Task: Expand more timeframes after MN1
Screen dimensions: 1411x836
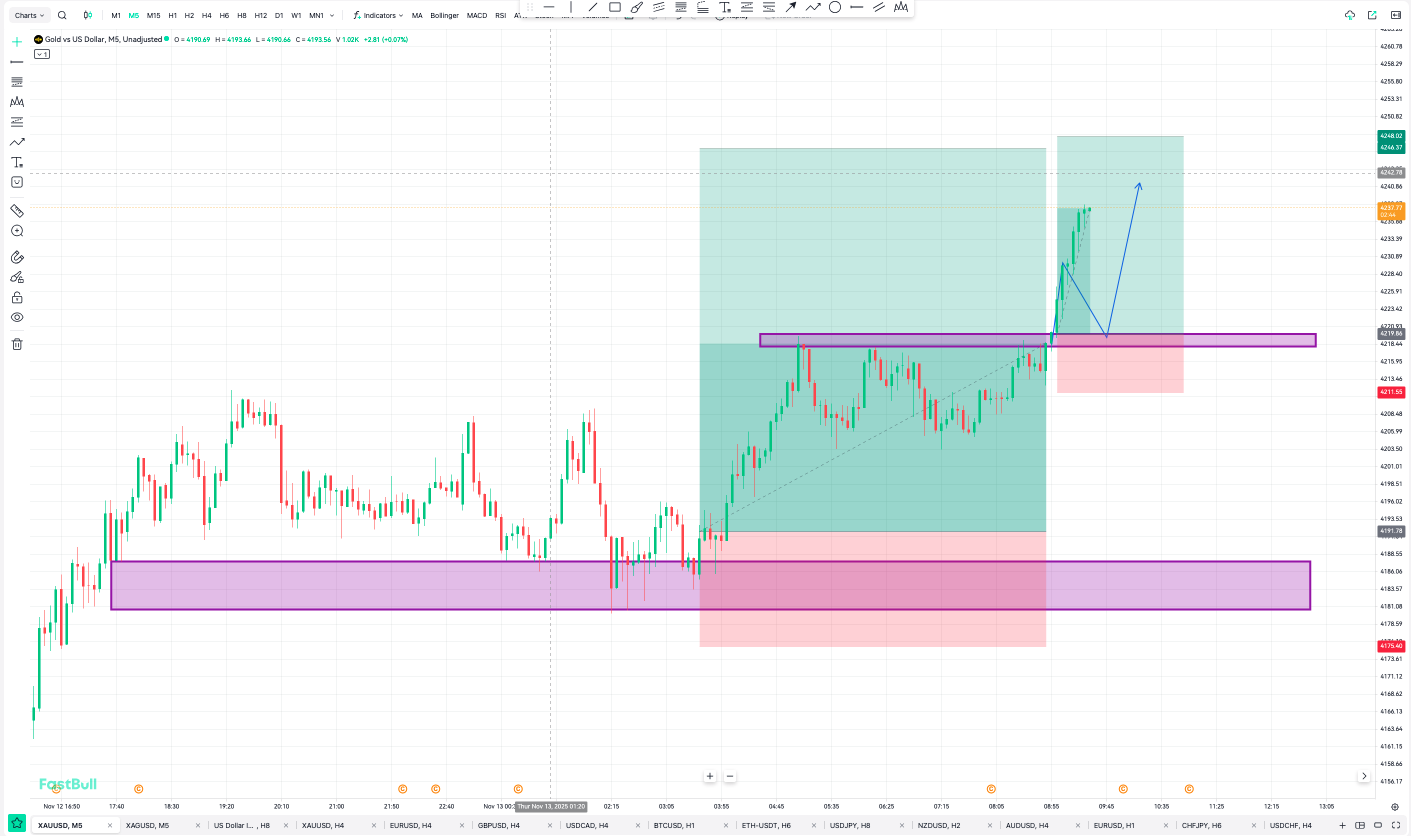Action: tap(331, 15)
